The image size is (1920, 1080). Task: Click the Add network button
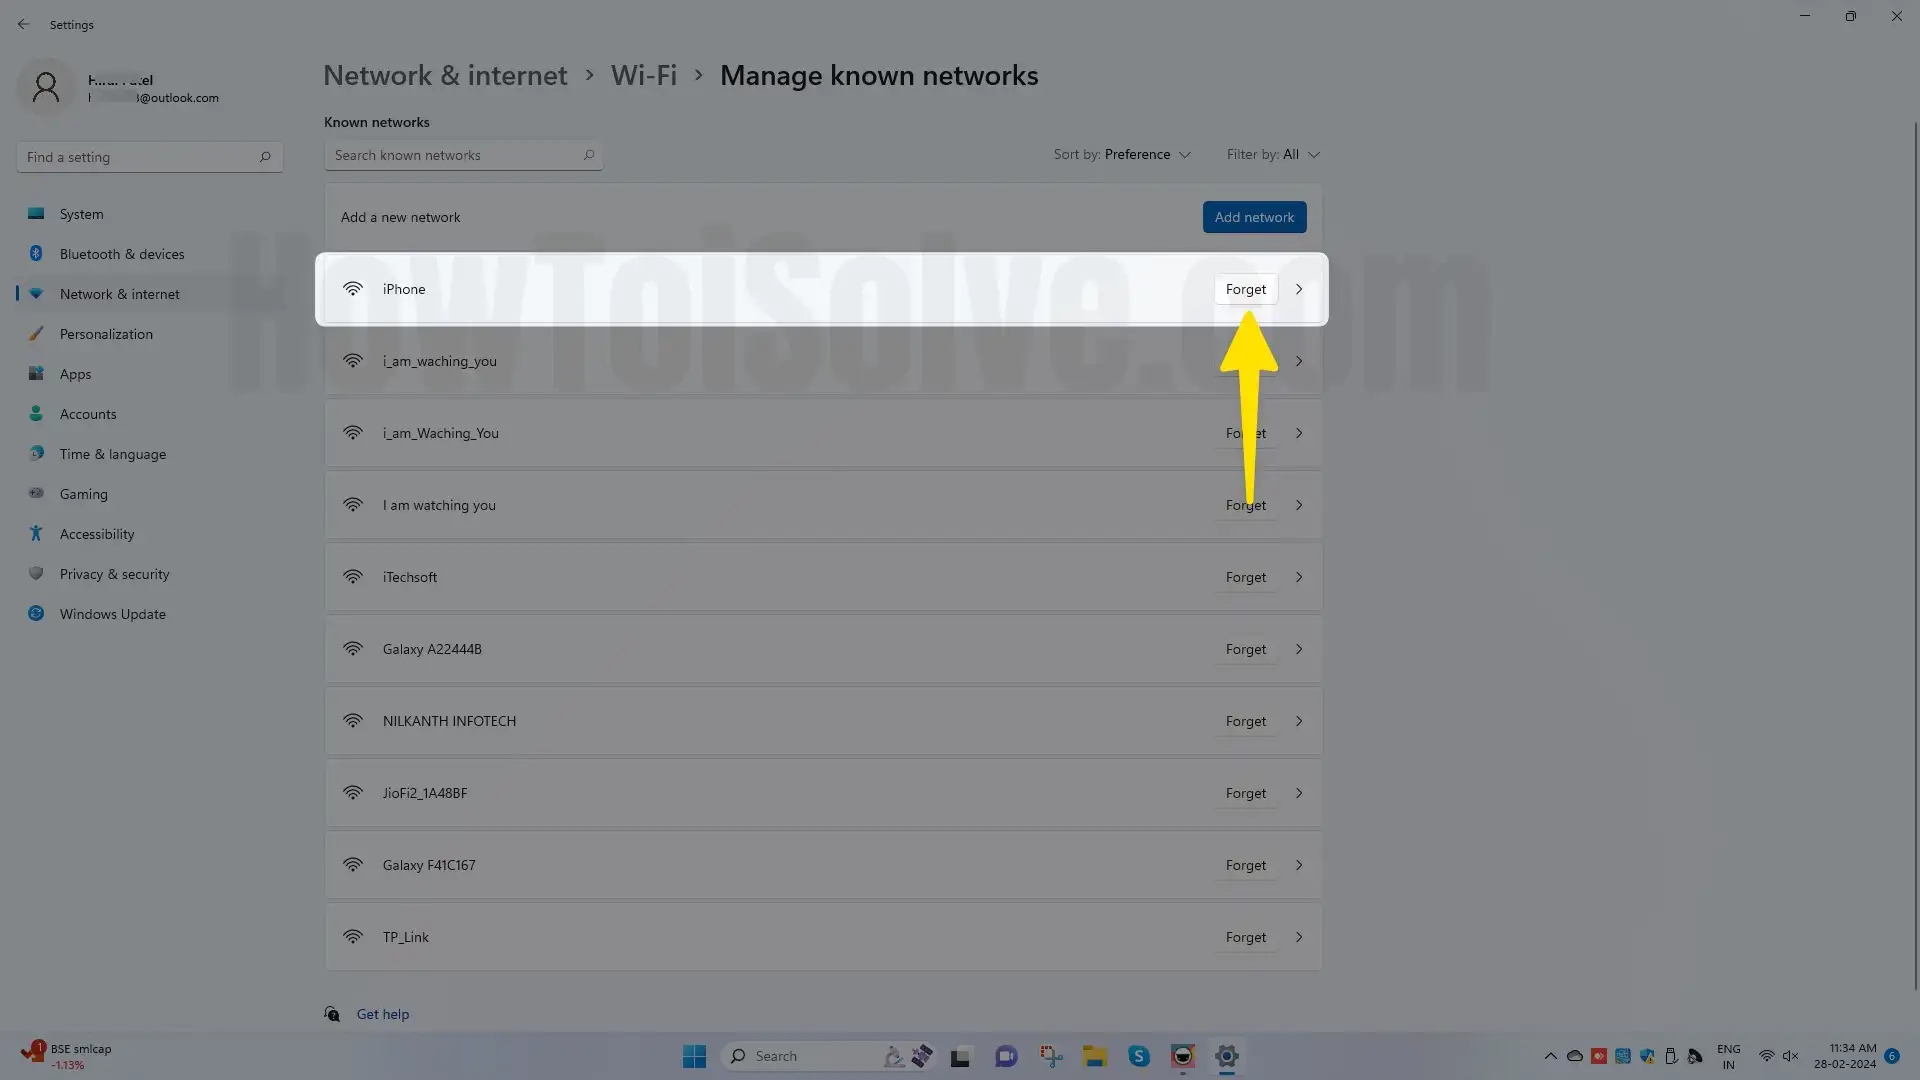[x=1254, y=217]
